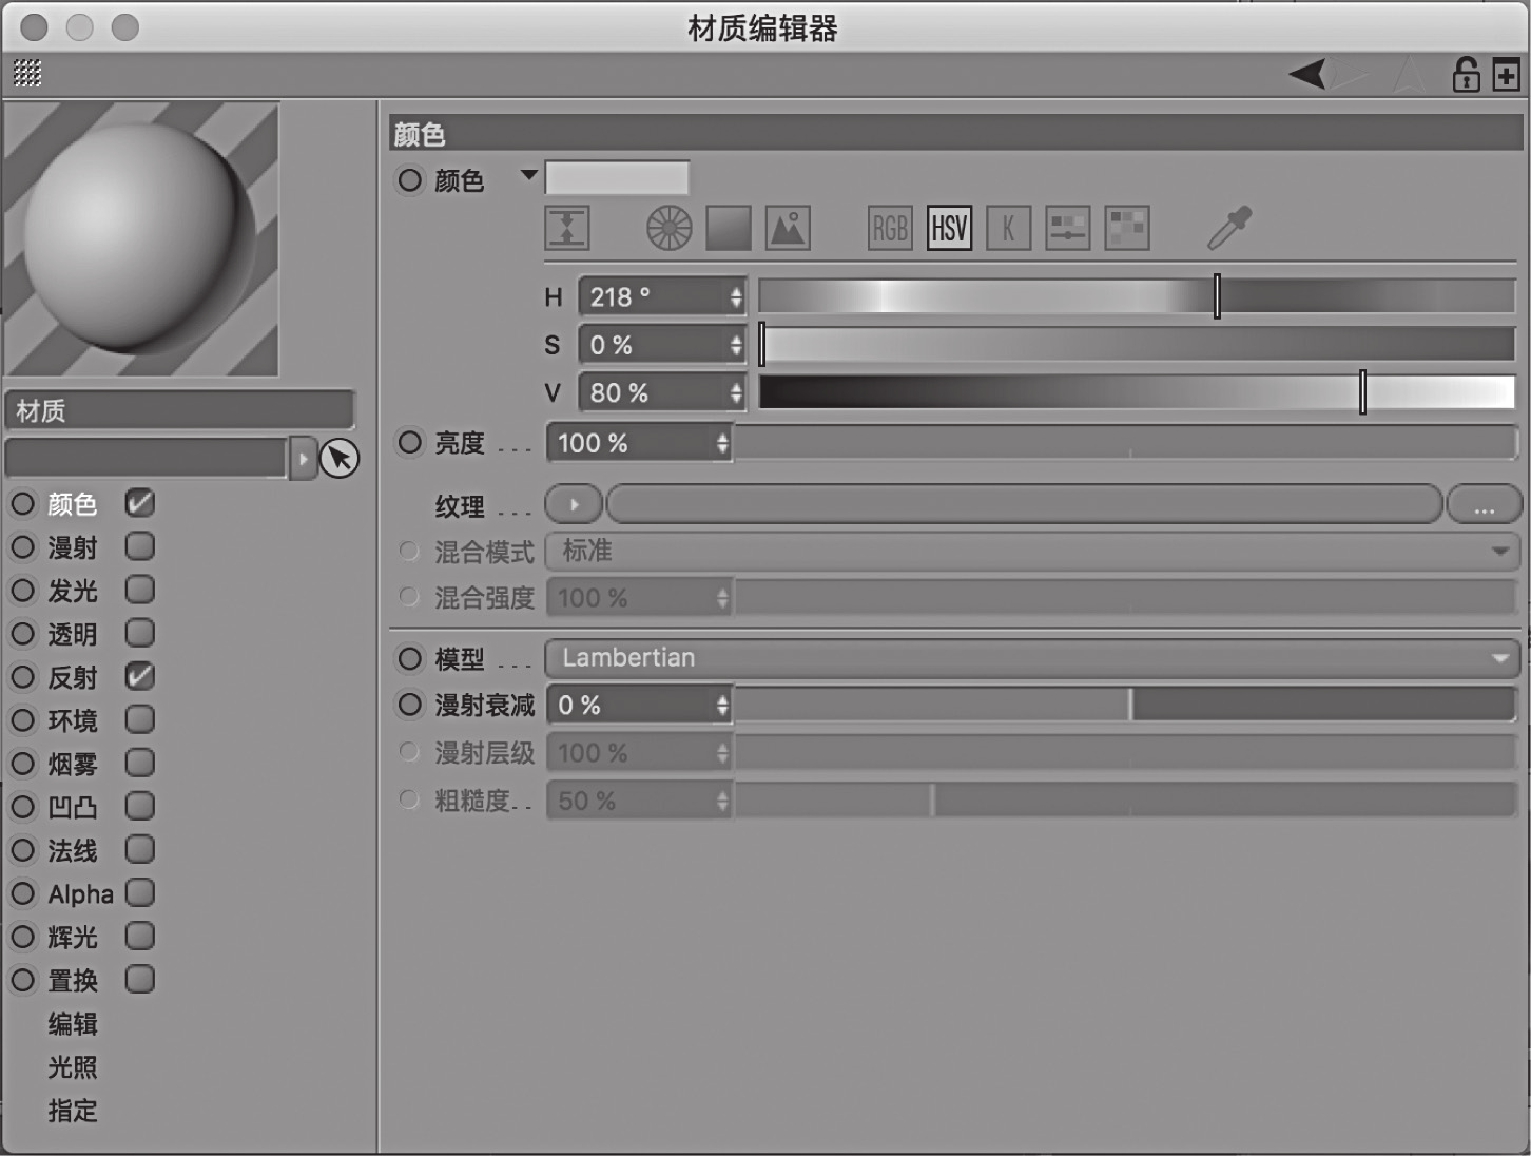Select the 透明 channel label
The height and width of the screenshot is (1156, 1531).
pos(73,634)
